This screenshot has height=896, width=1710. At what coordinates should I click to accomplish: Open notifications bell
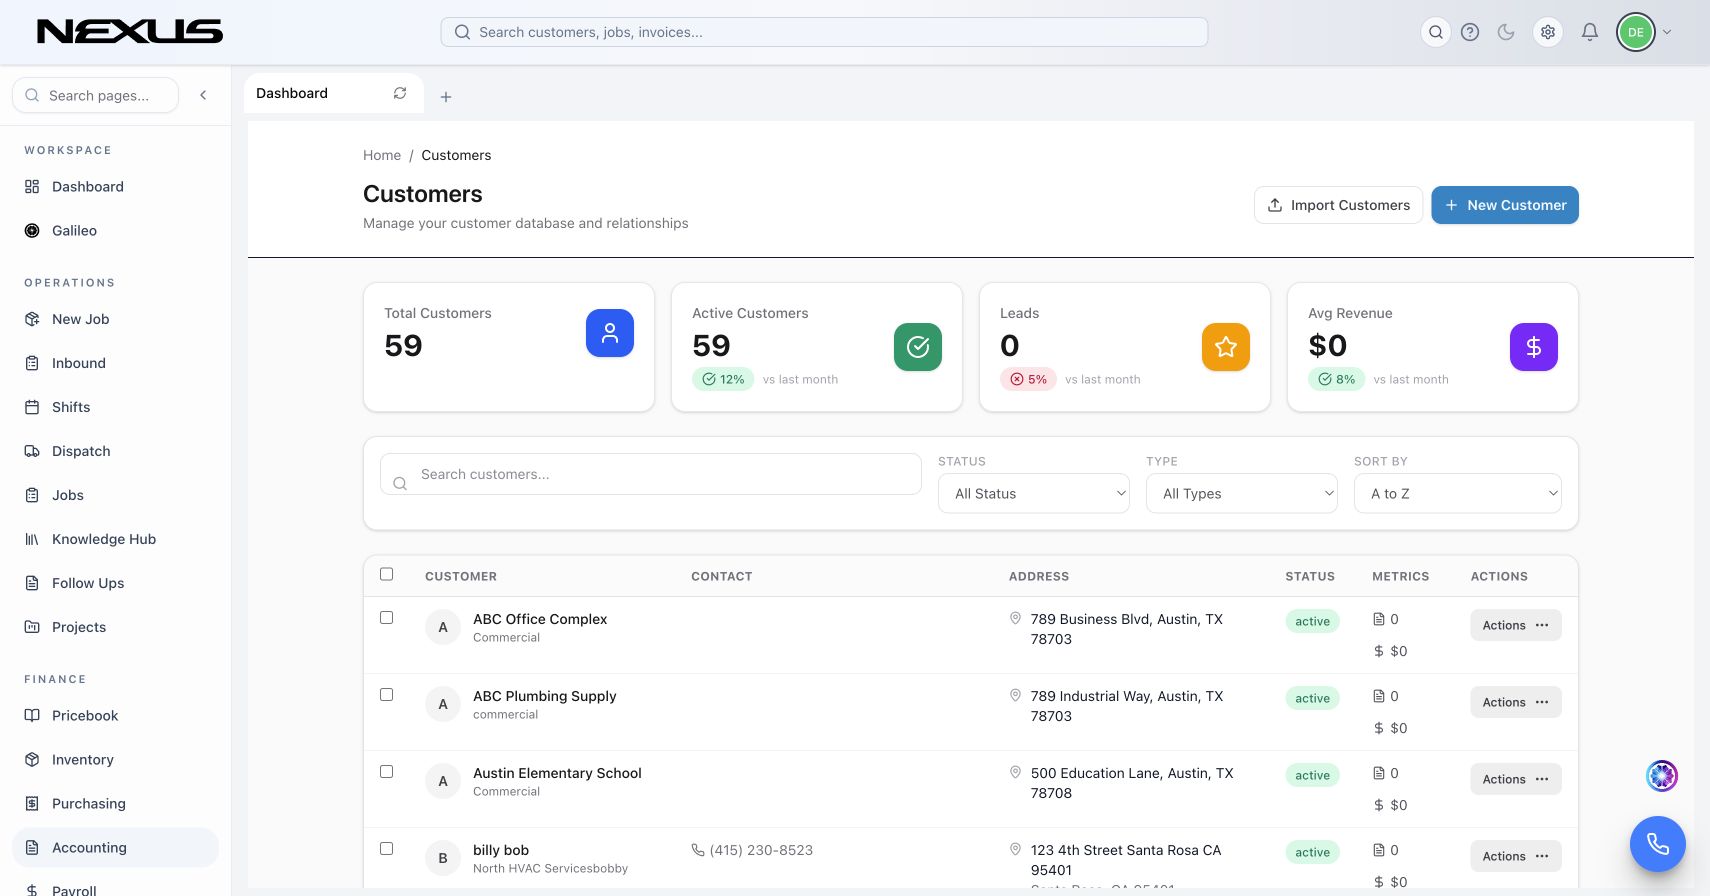click(1590, 32)
